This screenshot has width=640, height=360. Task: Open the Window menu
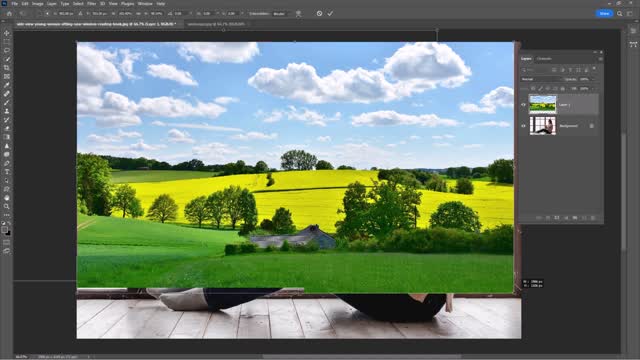[145, 4]
